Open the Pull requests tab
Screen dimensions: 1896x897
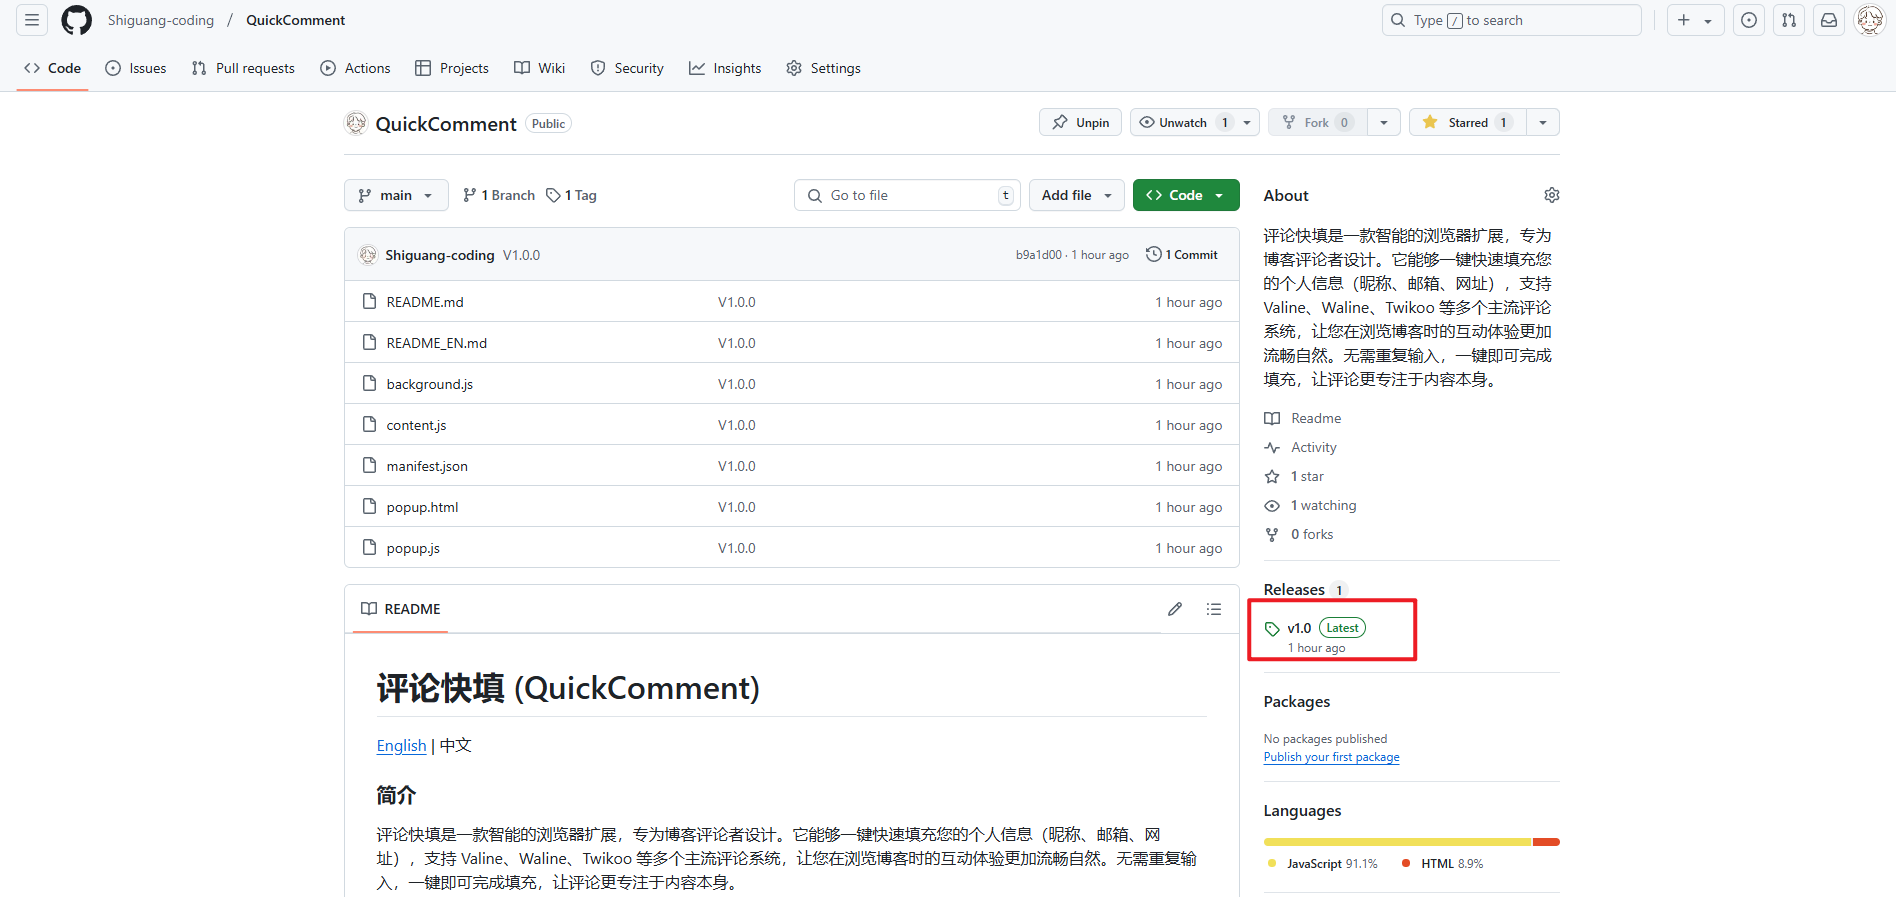pos(243,68)
